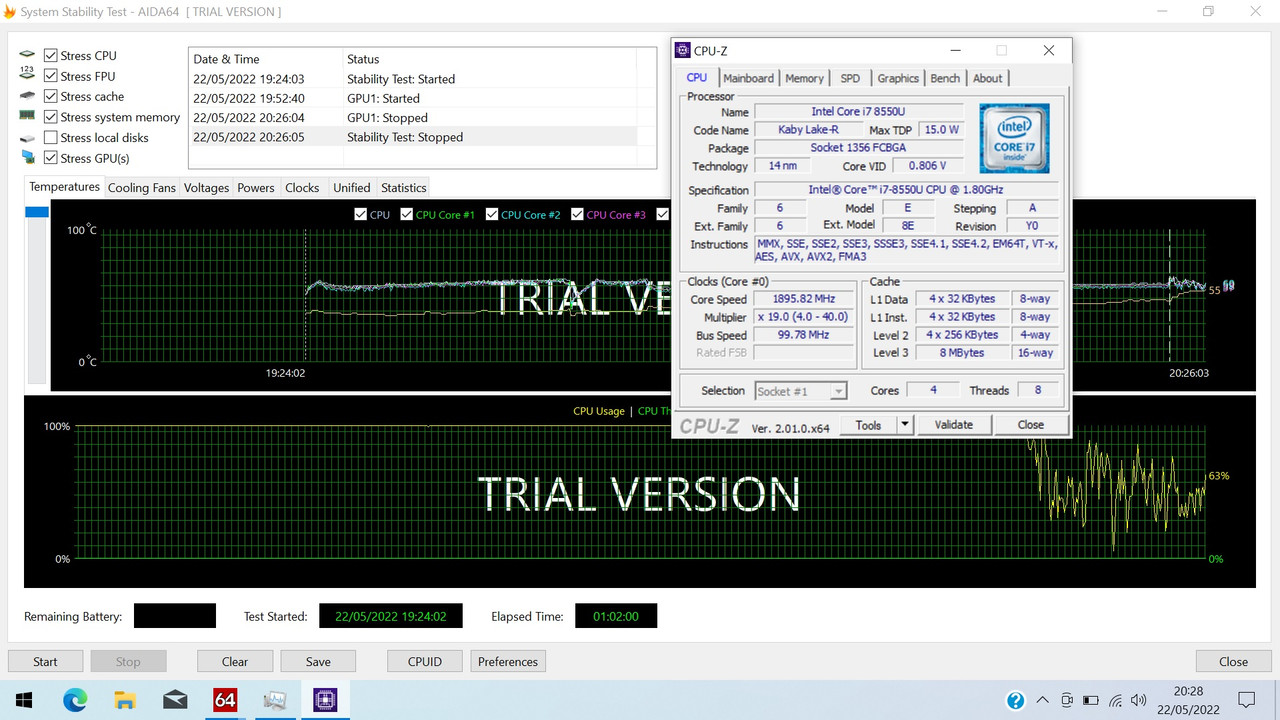Open the stability test taskbar icon
Screen dimensions: 1280x720
pyautogui.click(x=275, y=700)
